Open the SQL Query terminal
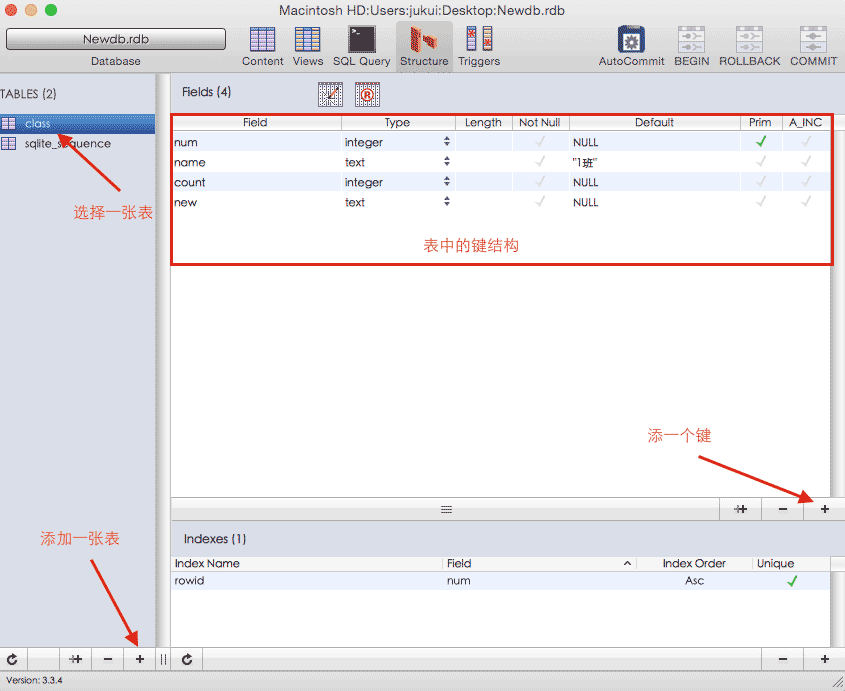The width and height of the screenshot is (845, 691). (x=361, y=40)
